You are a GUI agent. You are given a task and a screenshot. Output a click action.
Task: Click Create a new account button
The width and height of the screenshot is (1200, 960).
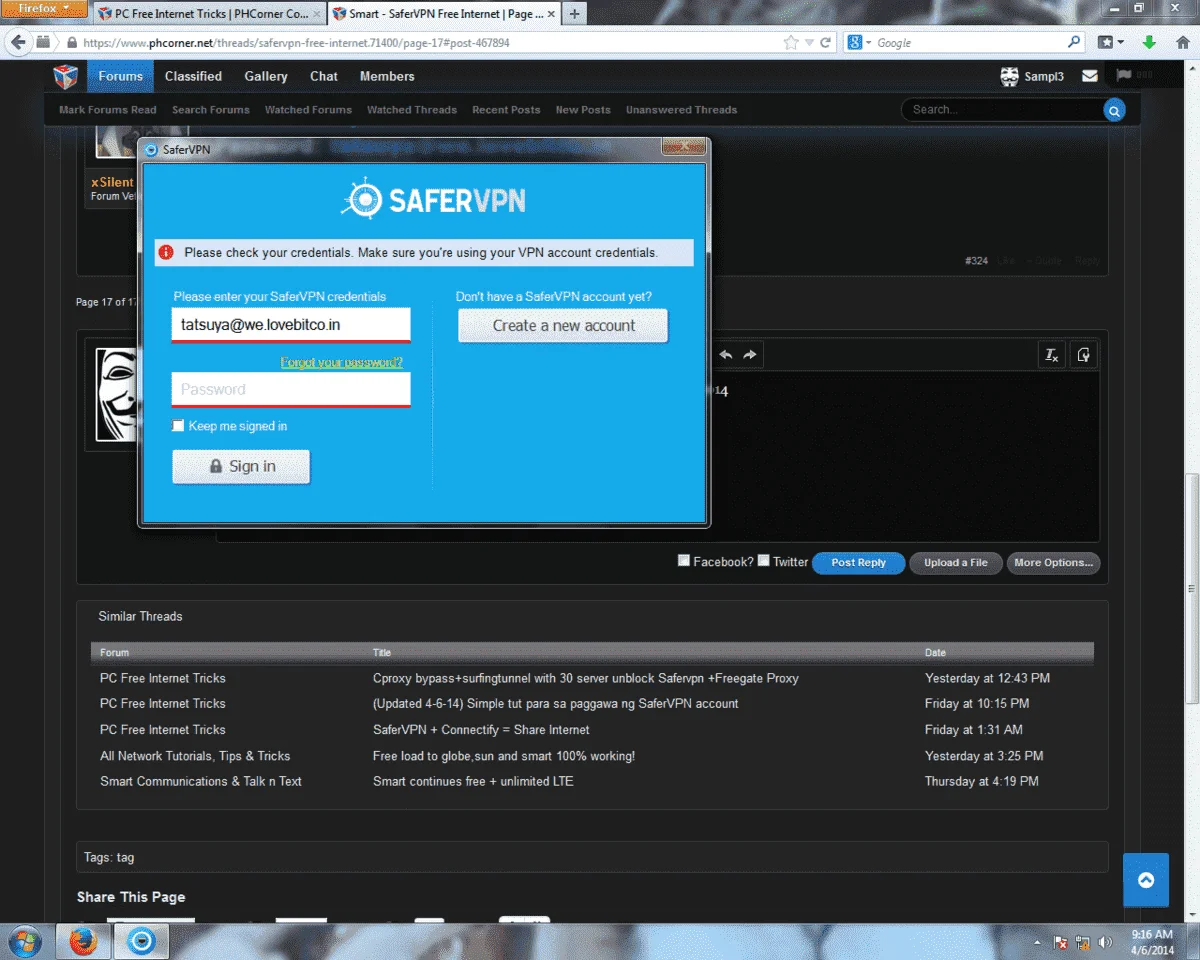(x=563, y=326)
